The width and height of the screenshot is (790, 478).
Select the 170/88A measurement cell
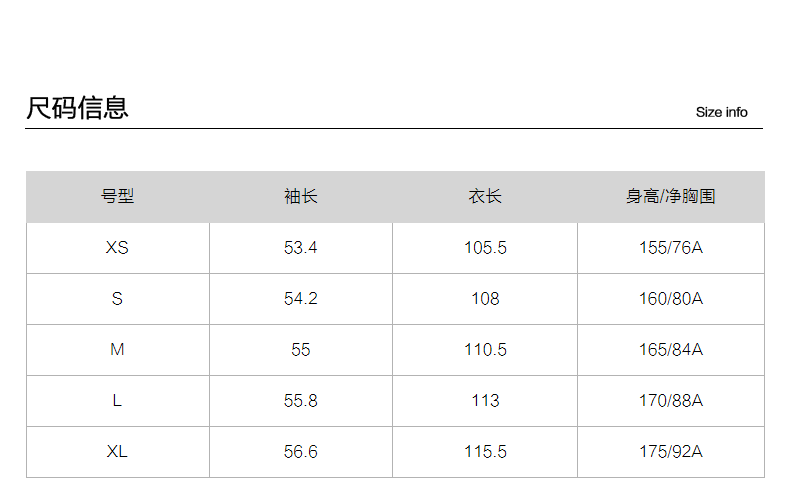point(670,400)
